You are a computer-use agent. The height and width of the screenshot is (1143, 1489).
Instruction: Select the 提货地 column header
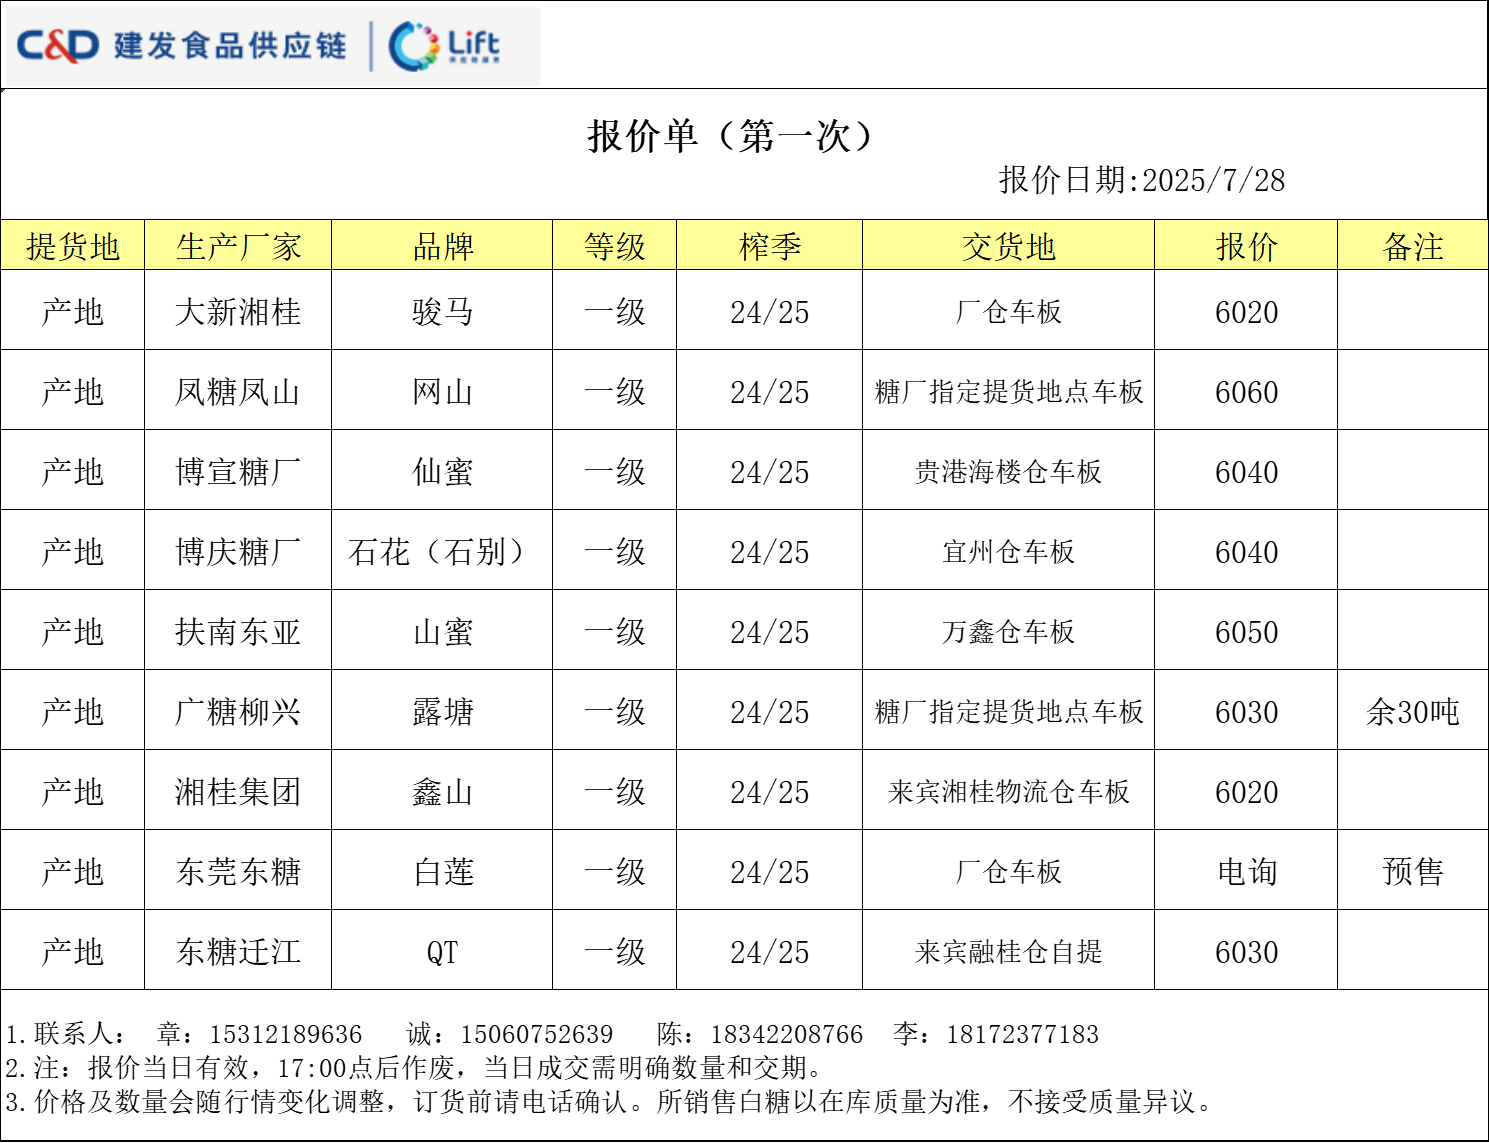(x=73, y=246)
